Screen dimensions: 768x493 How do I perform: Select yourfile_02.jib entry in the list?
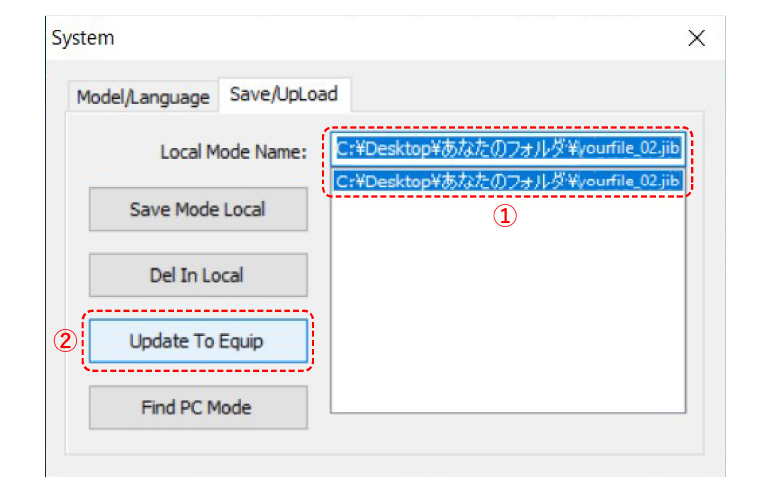[x=508, y=181]
